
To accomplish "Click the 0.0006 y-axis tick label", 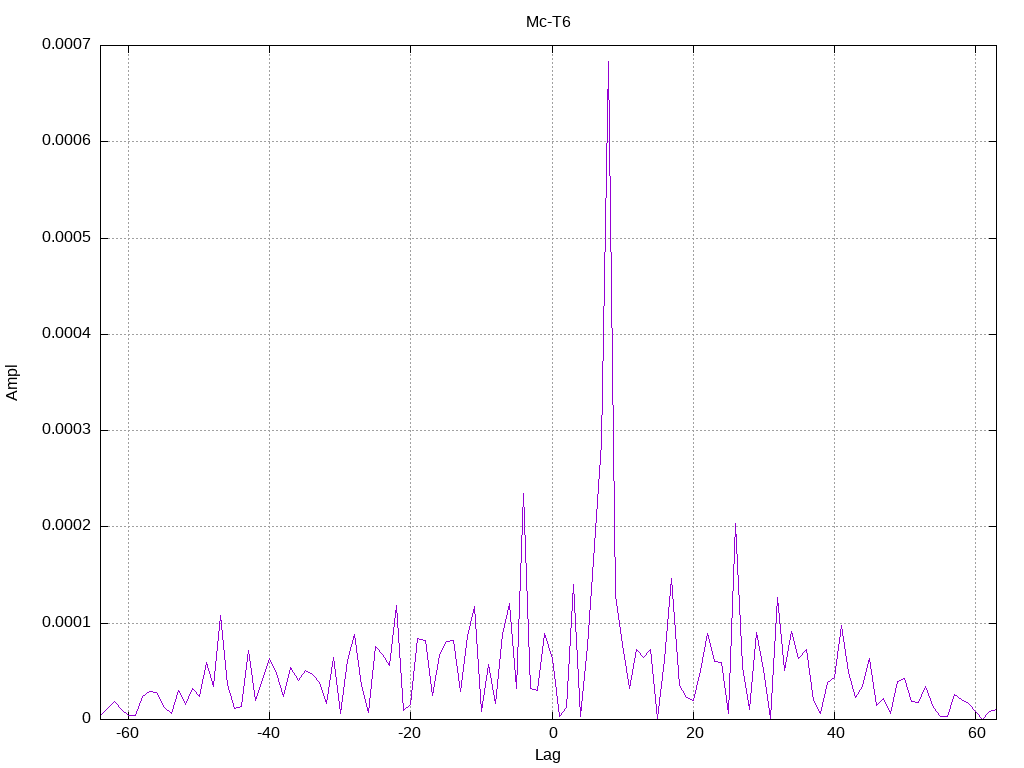I will point(66,140).
